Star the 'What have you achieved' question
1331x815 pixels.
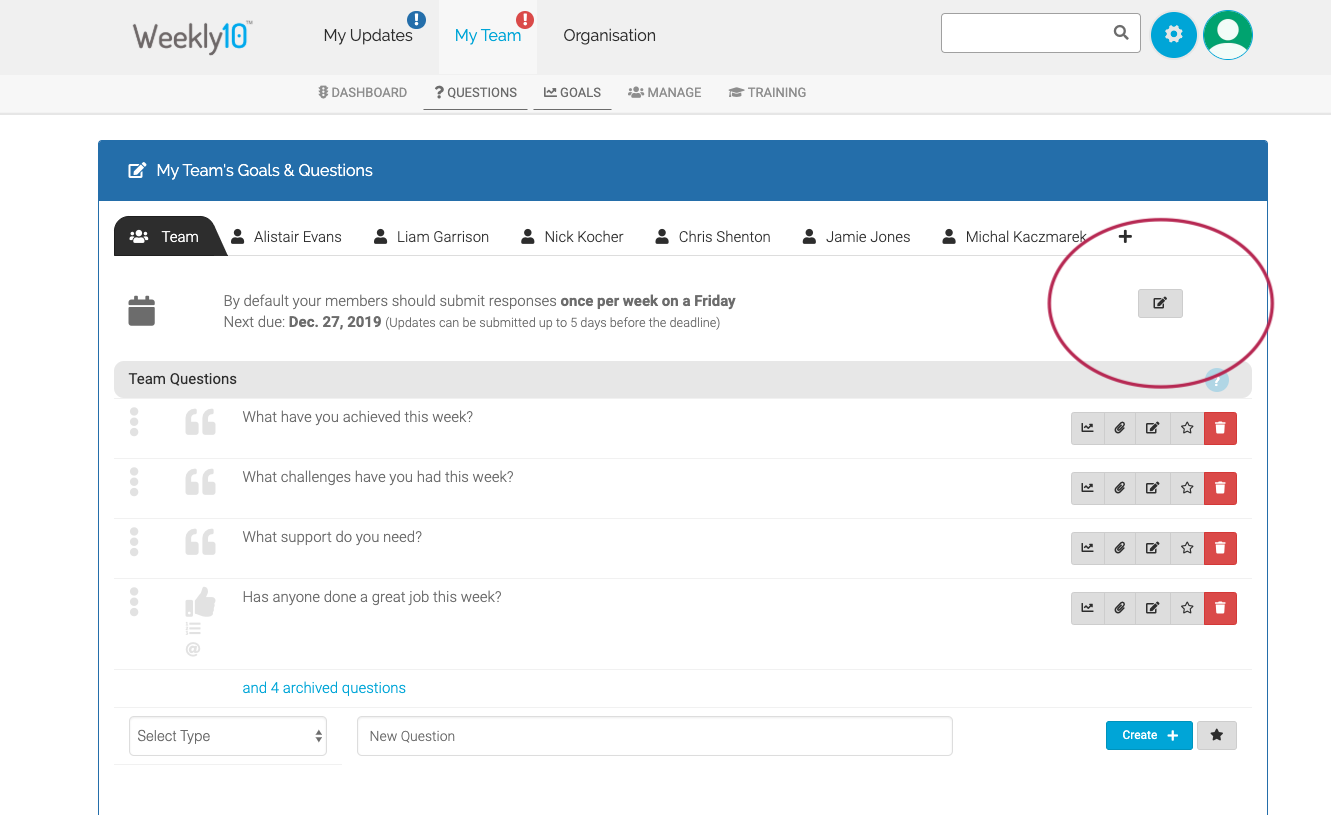(1187, 428)
